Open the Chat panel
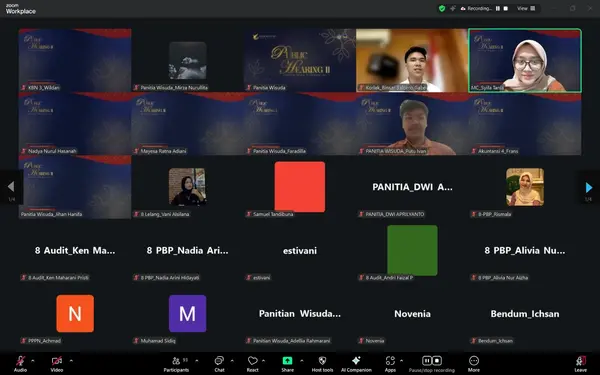Viewport: 600px width, 375px height. click(219, 364)
